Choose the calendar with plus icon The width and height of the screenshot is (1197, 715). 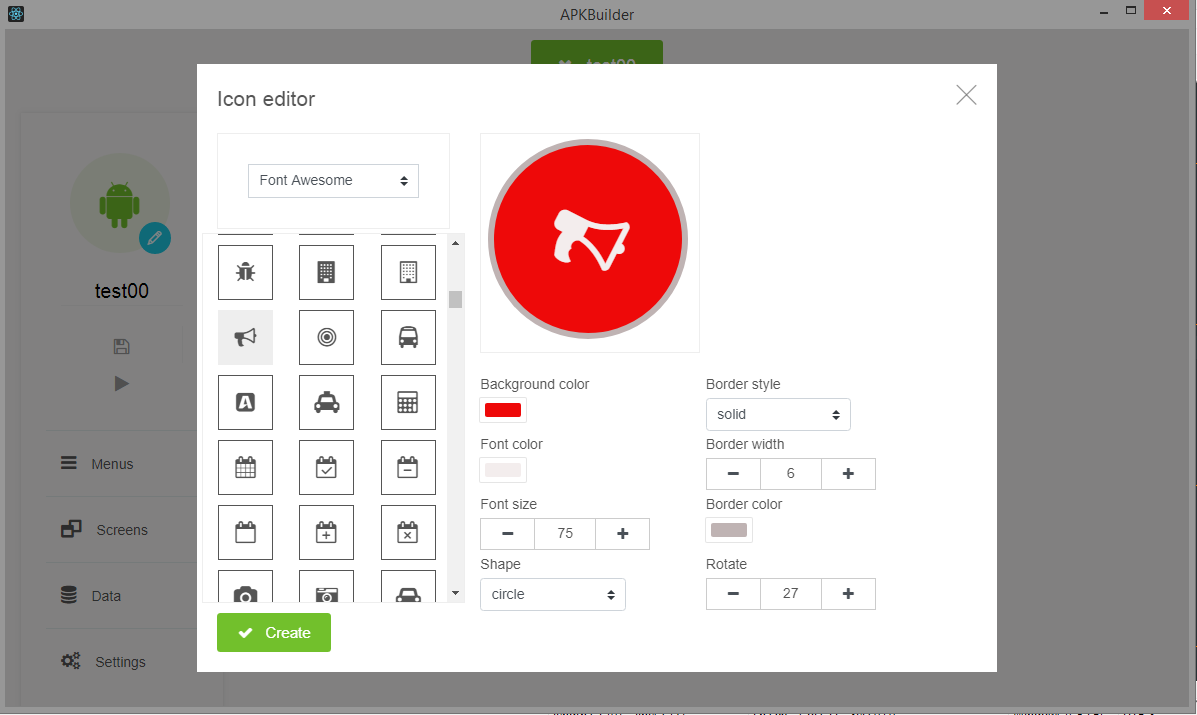click(x=326, y=532)
